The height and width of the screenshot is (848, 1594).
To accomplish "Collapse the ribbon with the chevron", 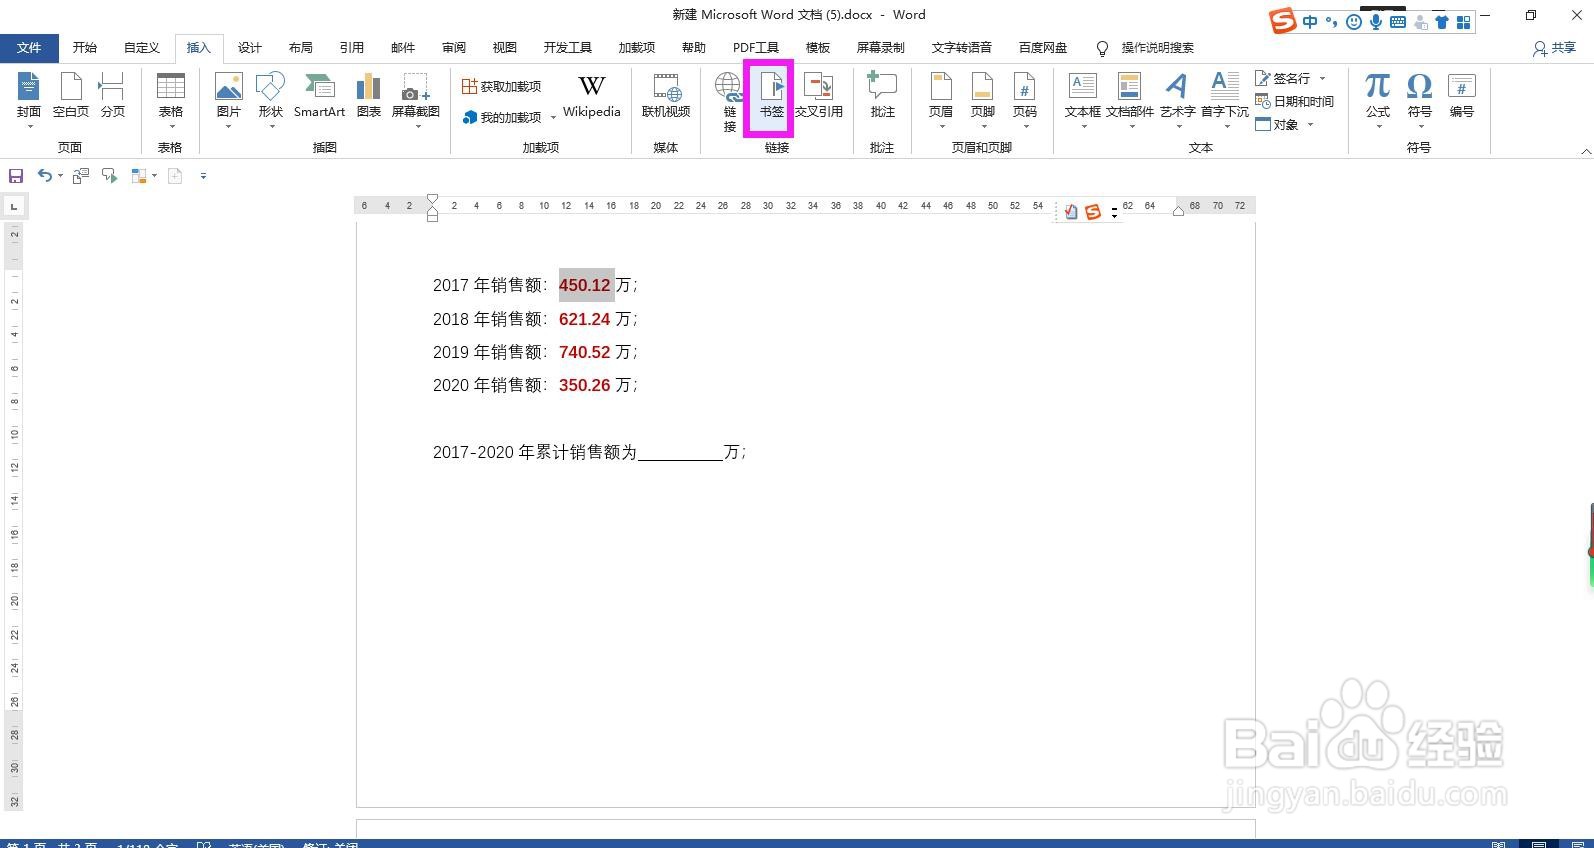I will 1586,151.
